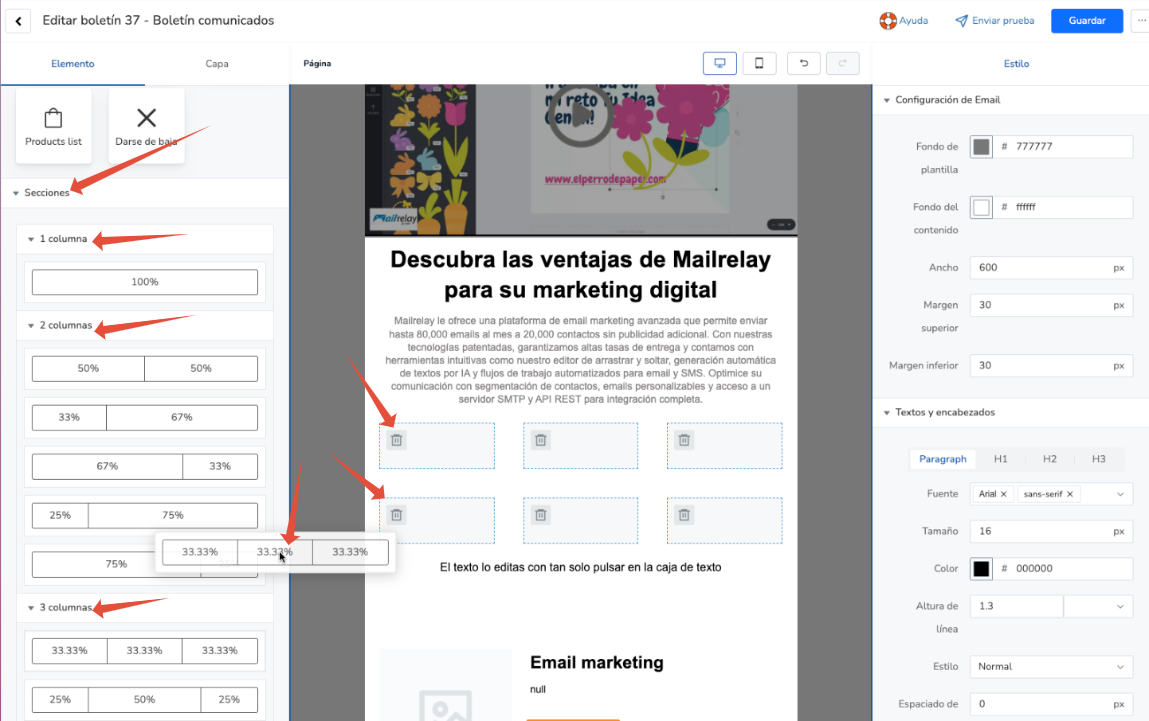Edit the Espaciado de field value
The width and height of the screenshot is (1149, 721).
click(x=1051, y=704)
